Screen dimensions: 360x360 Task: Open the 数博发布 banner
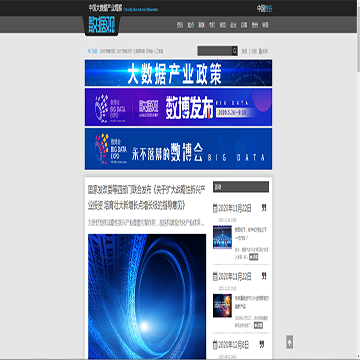click(x=178, y=107)
